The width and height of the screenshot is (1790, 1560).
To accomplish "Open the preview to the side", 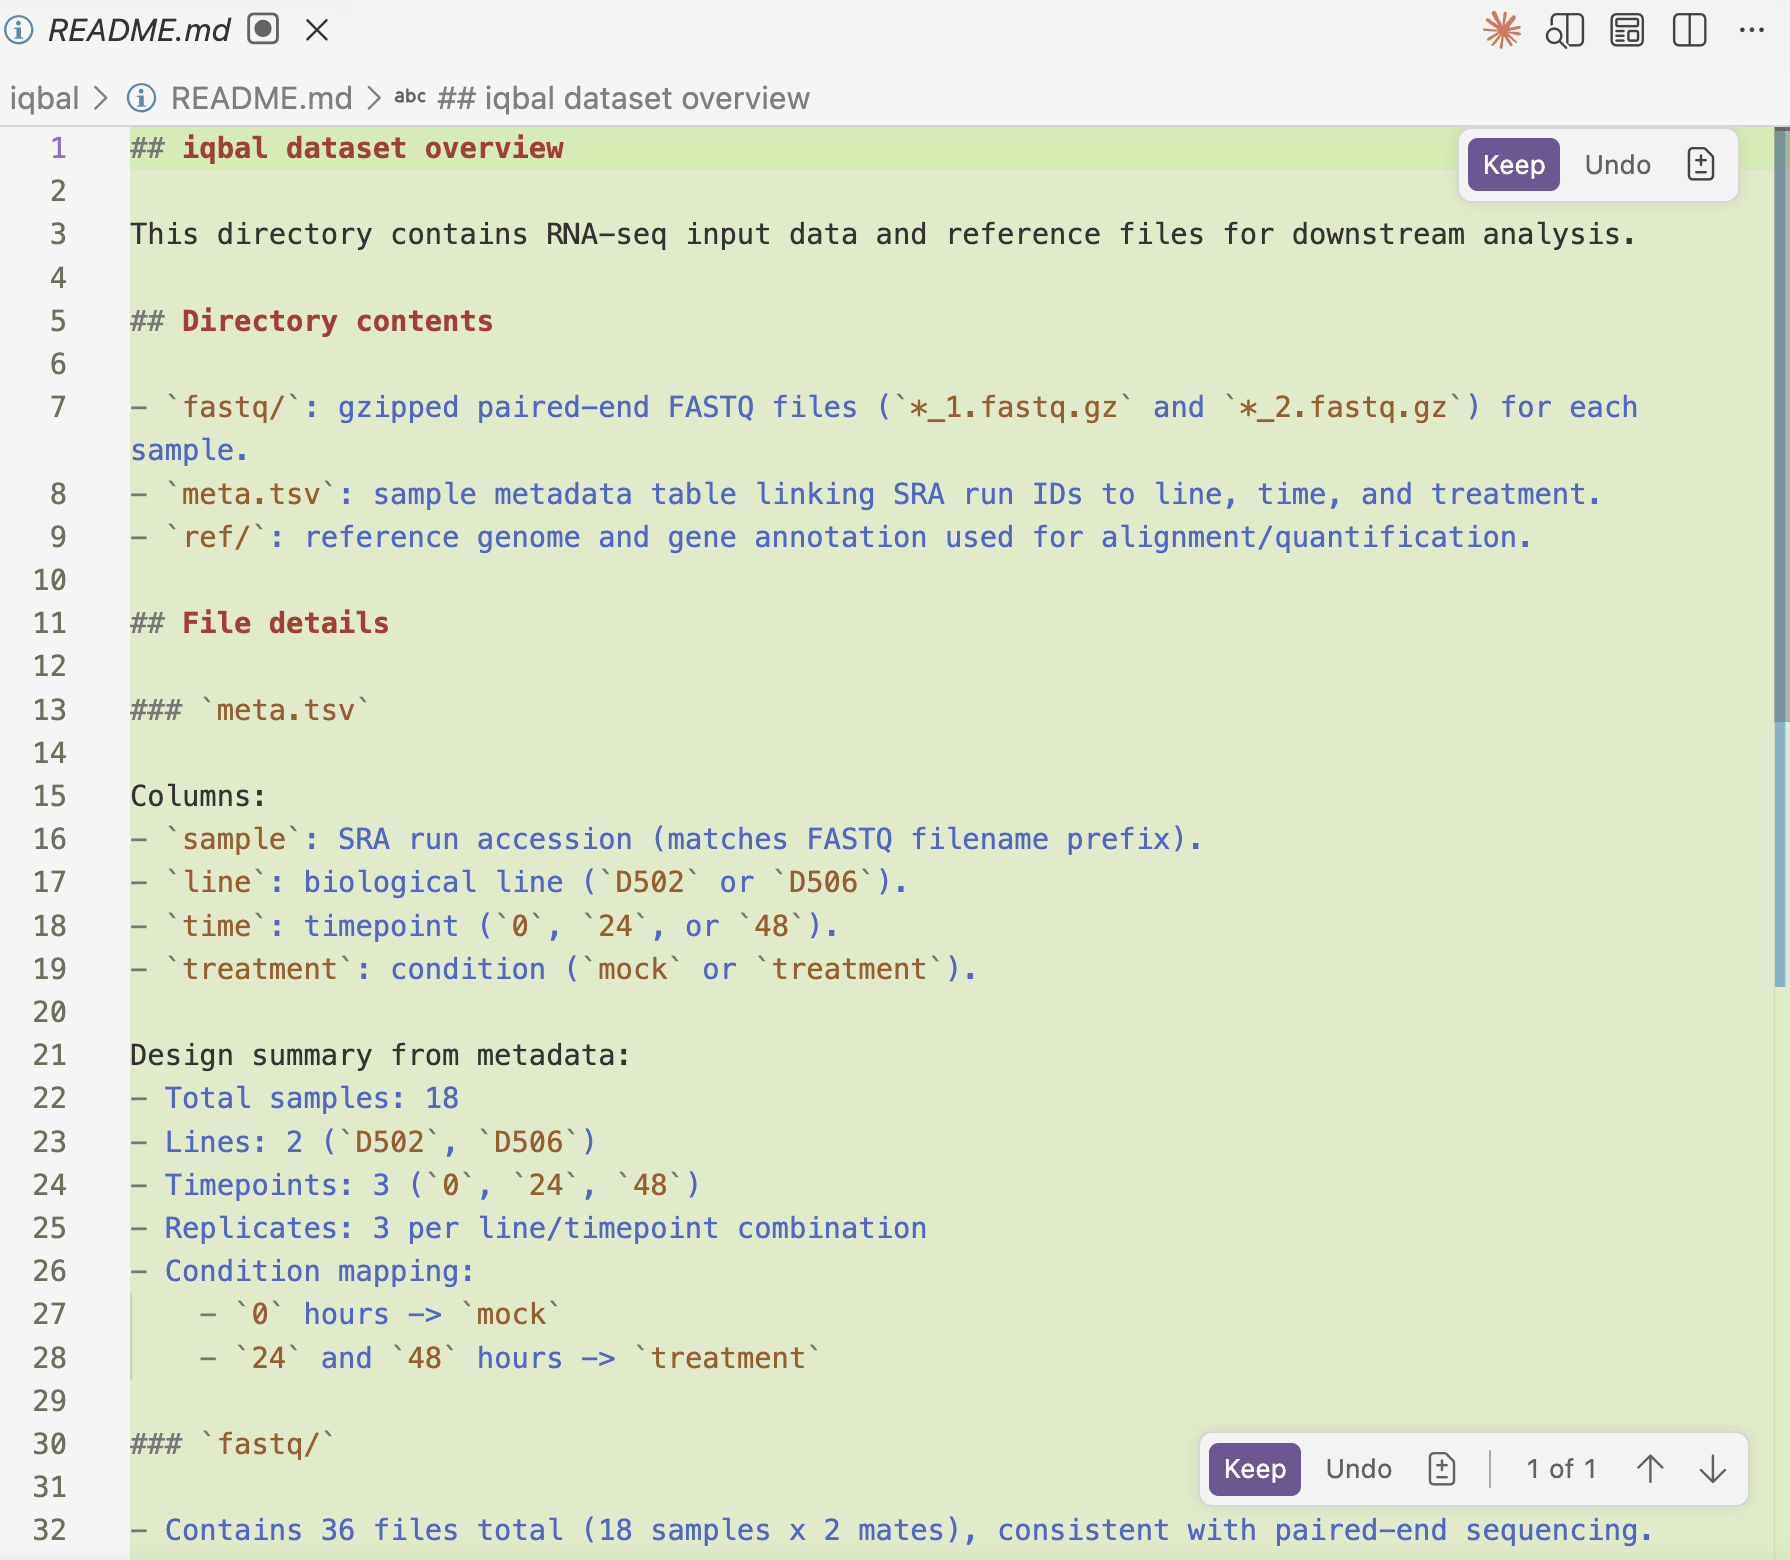I will (1564, 30).
